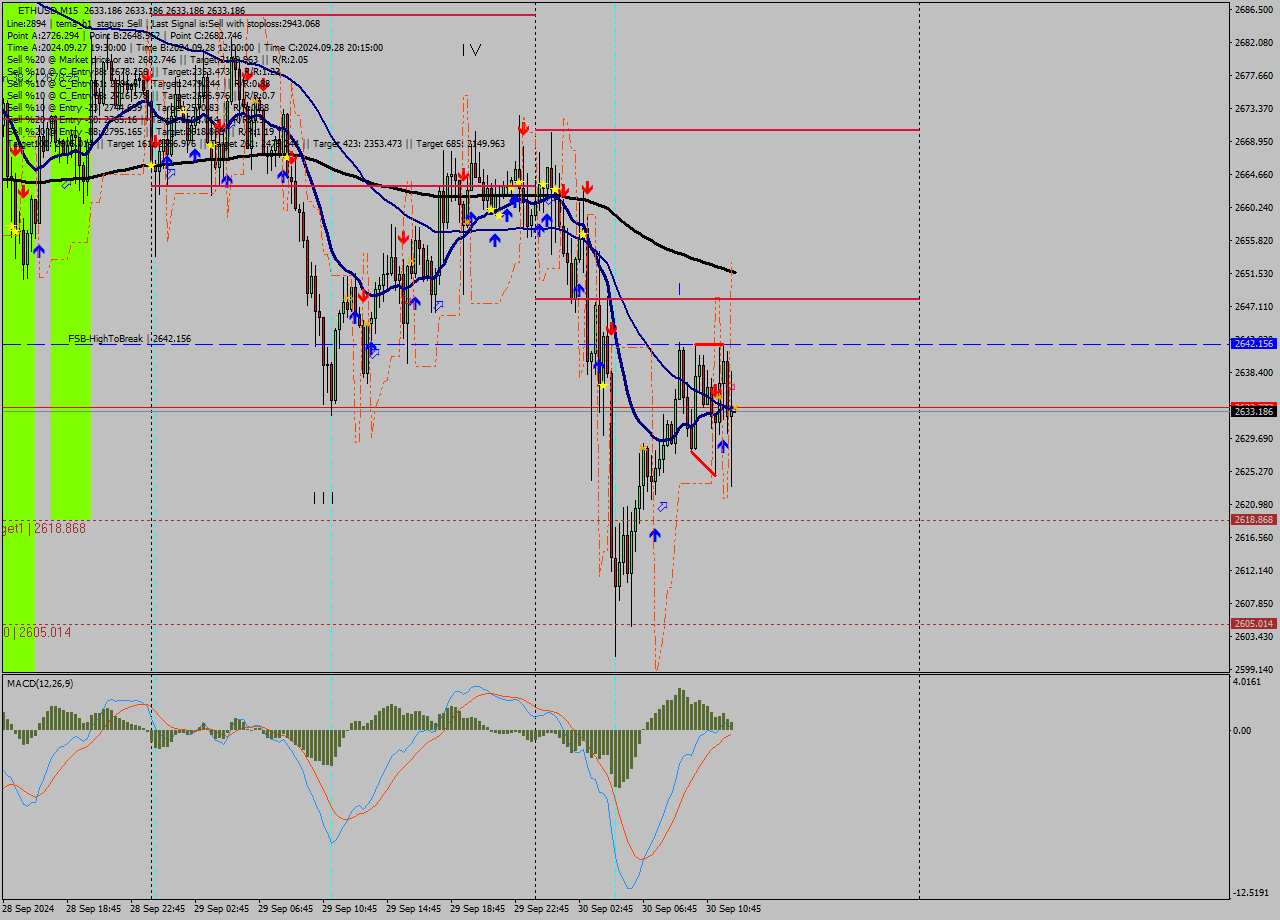Select the blue 2642.156 price tag on axis

[x=1253, y=343]
